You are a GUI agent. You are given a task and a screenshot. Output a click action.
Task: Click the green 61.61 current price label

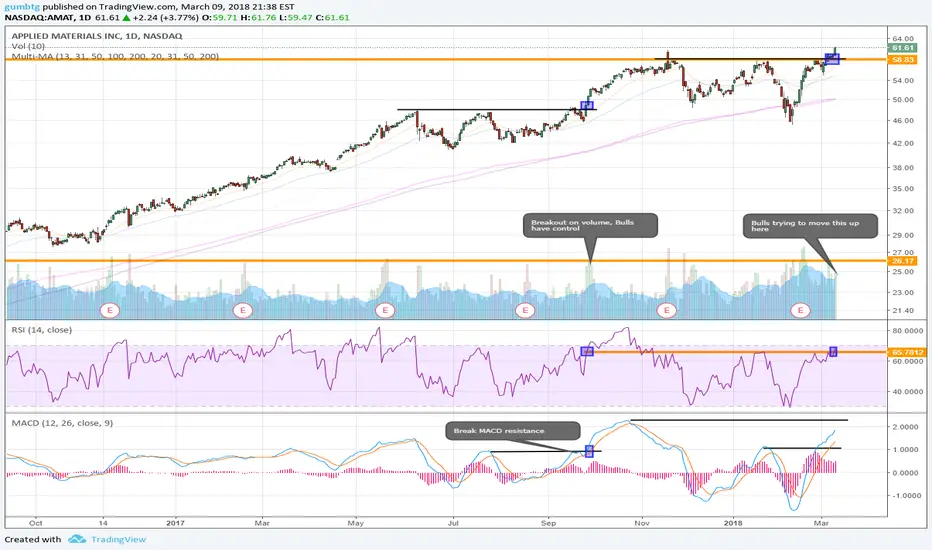(902, 48)
